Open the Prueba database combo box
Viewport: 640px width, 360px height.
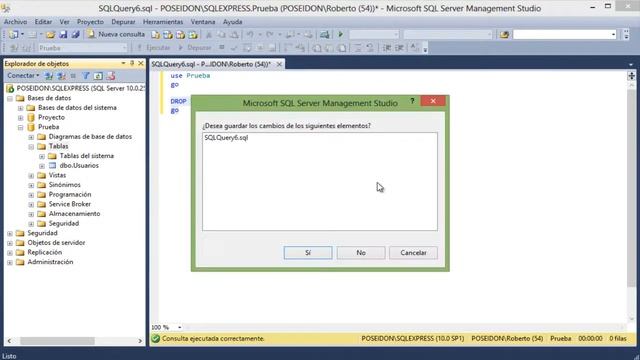(82, 48)
